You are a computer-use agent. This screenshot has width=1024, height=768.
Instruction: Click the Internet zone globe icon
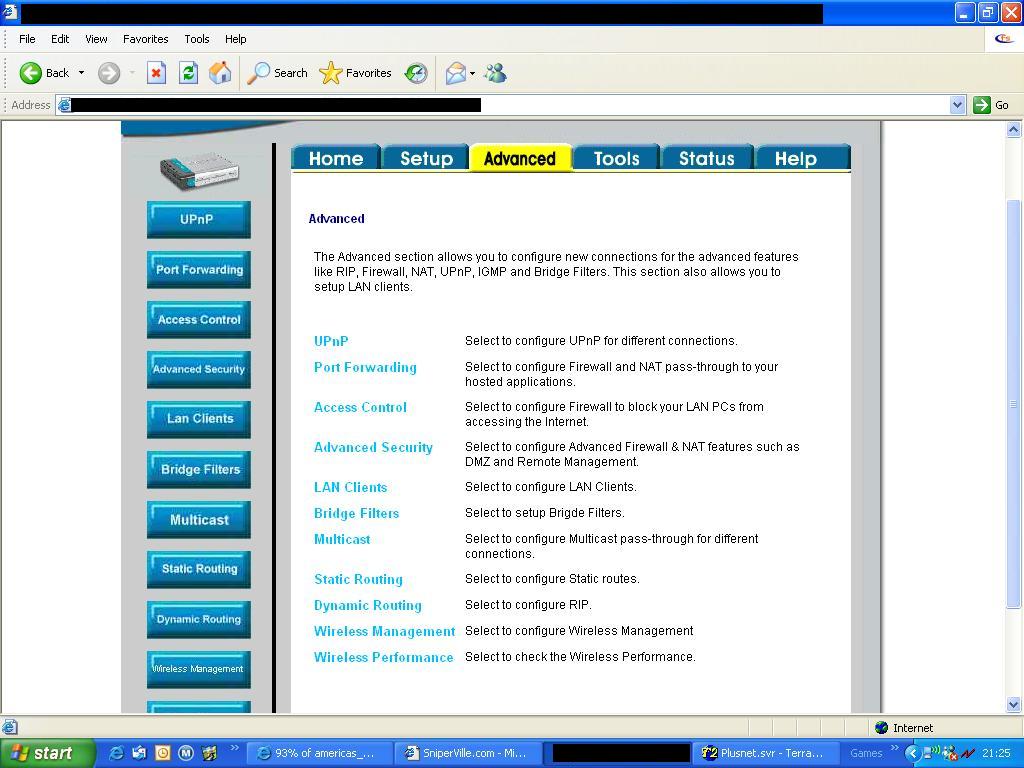[x=881, y=728]
